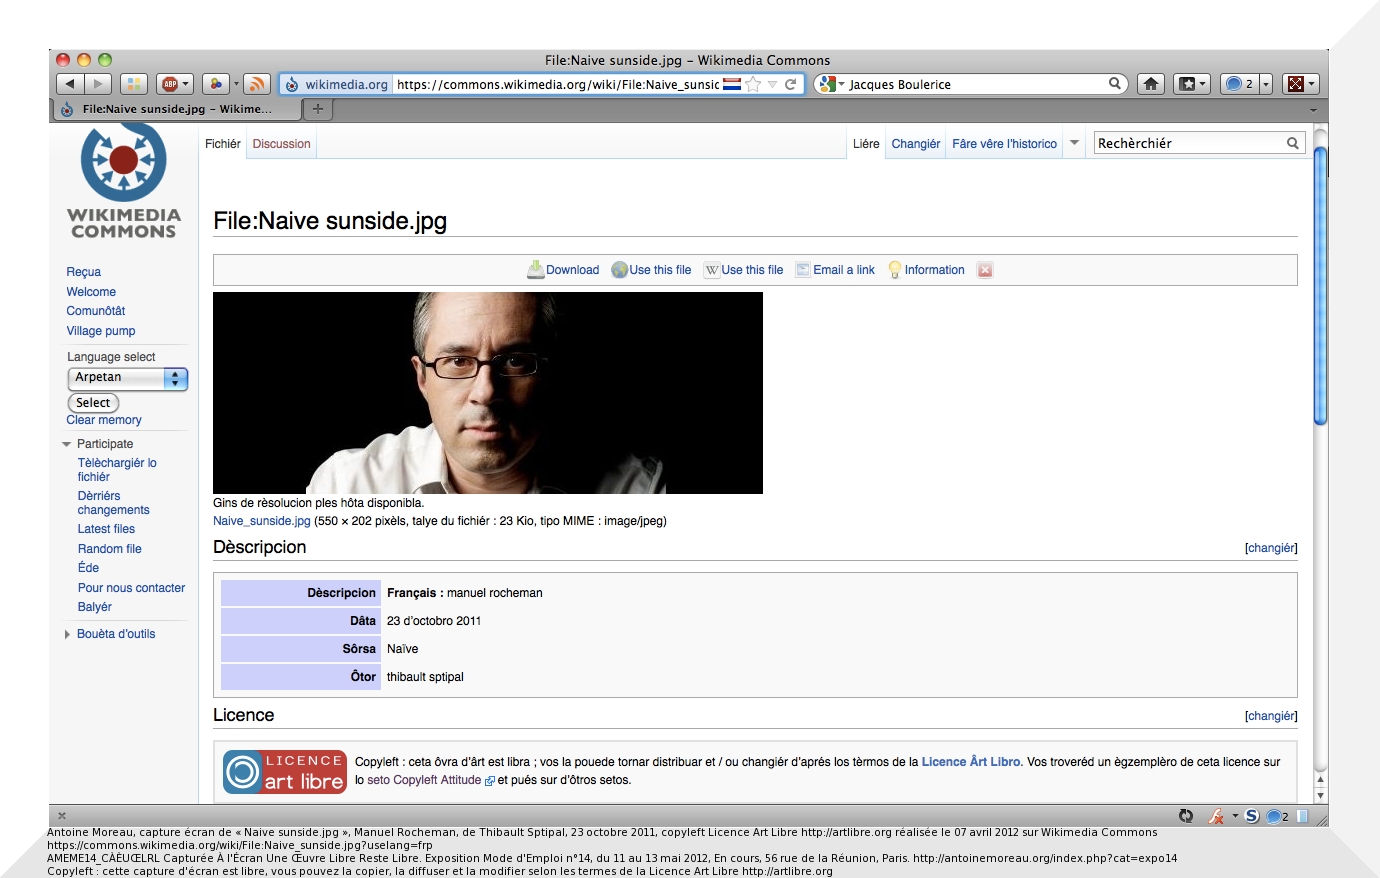Open the Reçua sidebar link

(84, 272)
